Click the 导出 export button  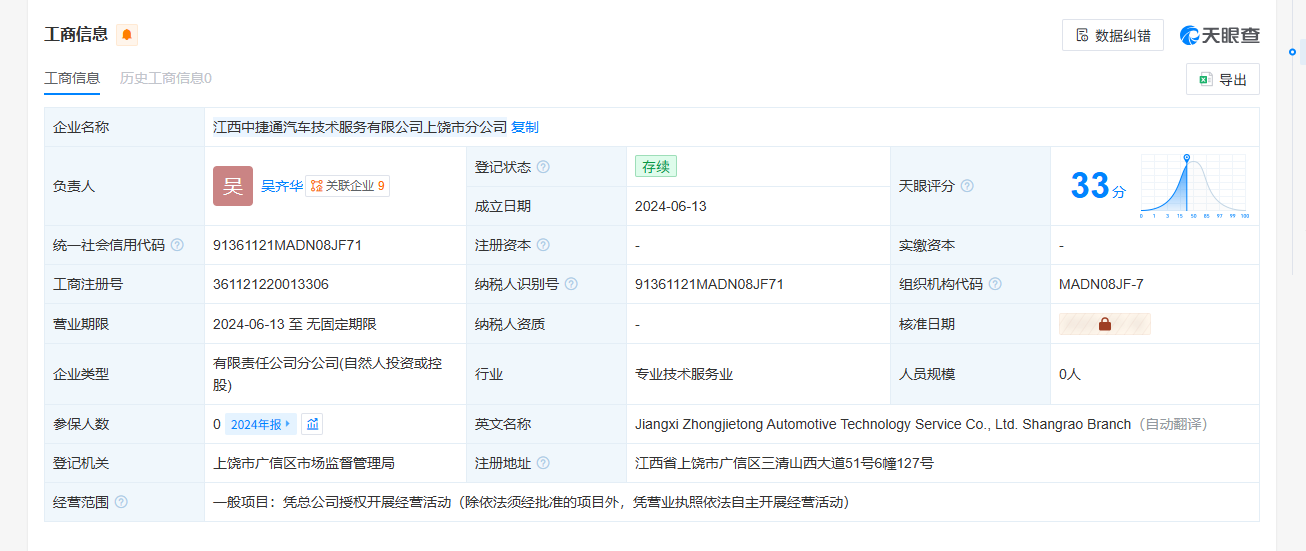pos(1222,79)
